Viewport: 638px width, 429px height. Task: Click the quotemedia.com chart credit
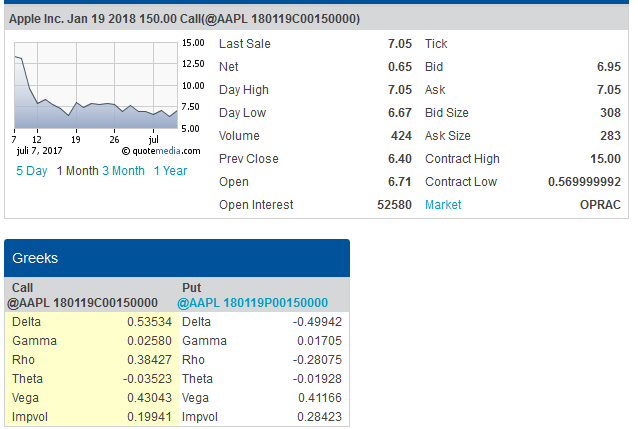[161, 151]
